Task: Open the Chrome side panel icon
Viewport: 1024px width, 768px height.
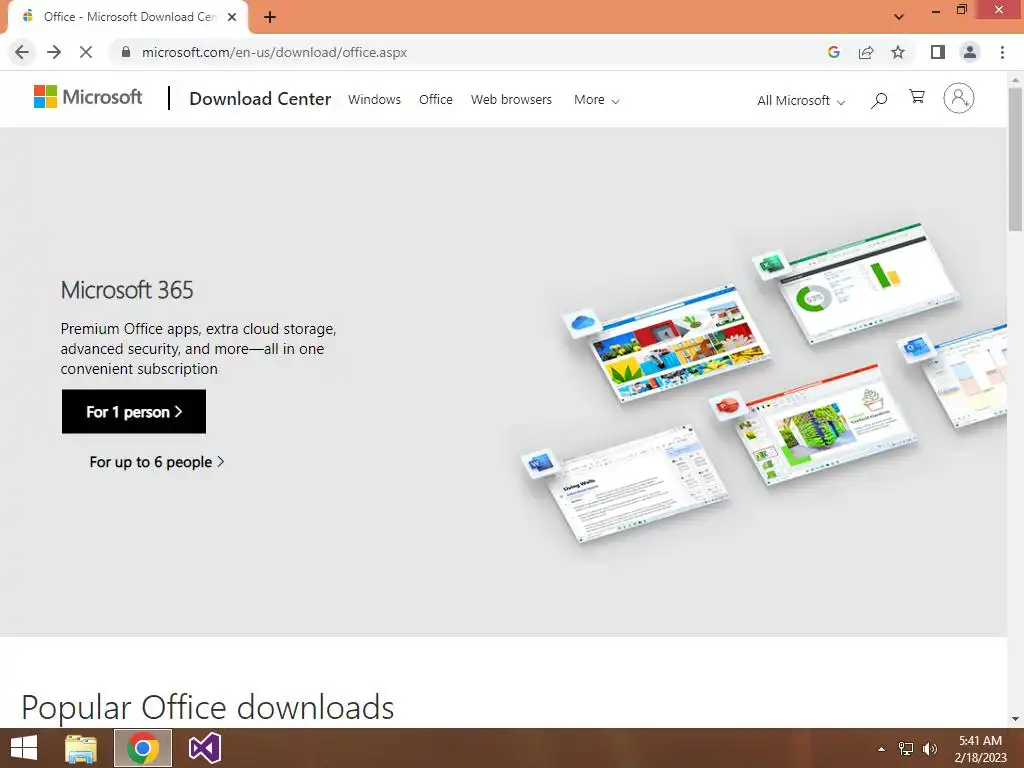Action: [938, 52]
